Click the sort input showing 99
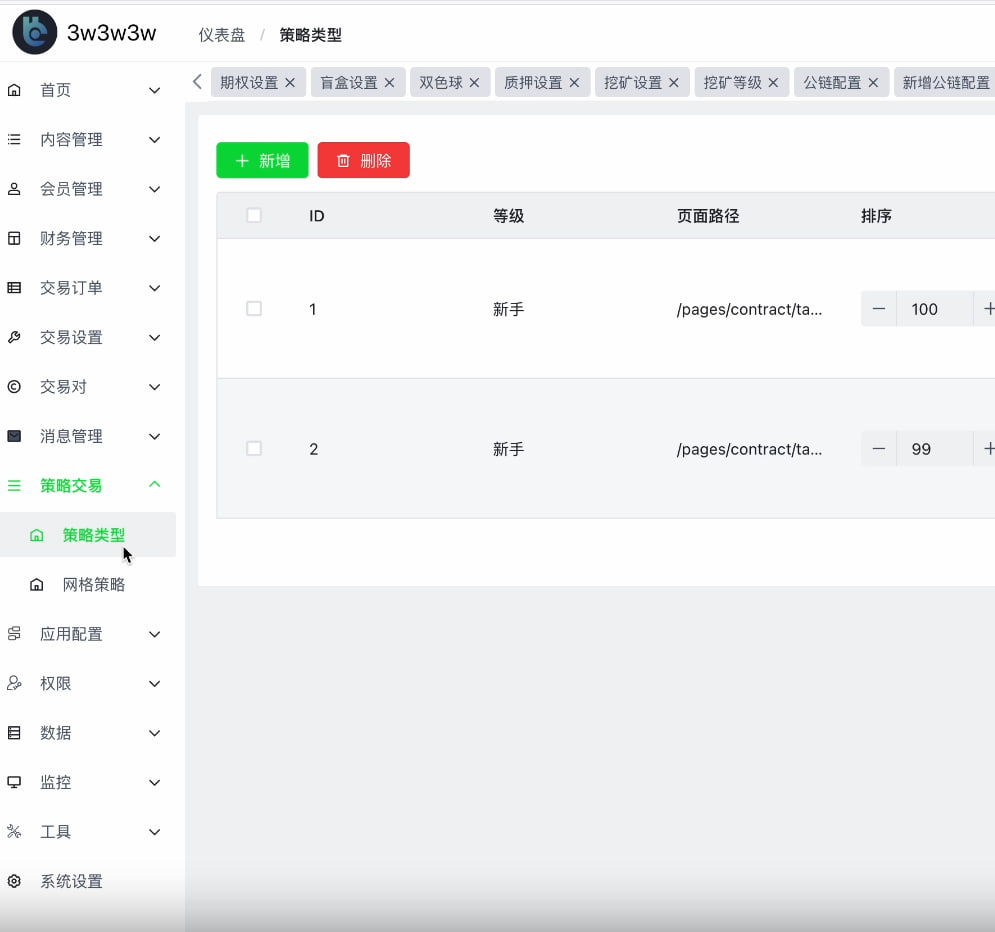This screenshot has height=932, width=995. click(x=935, y=449)
